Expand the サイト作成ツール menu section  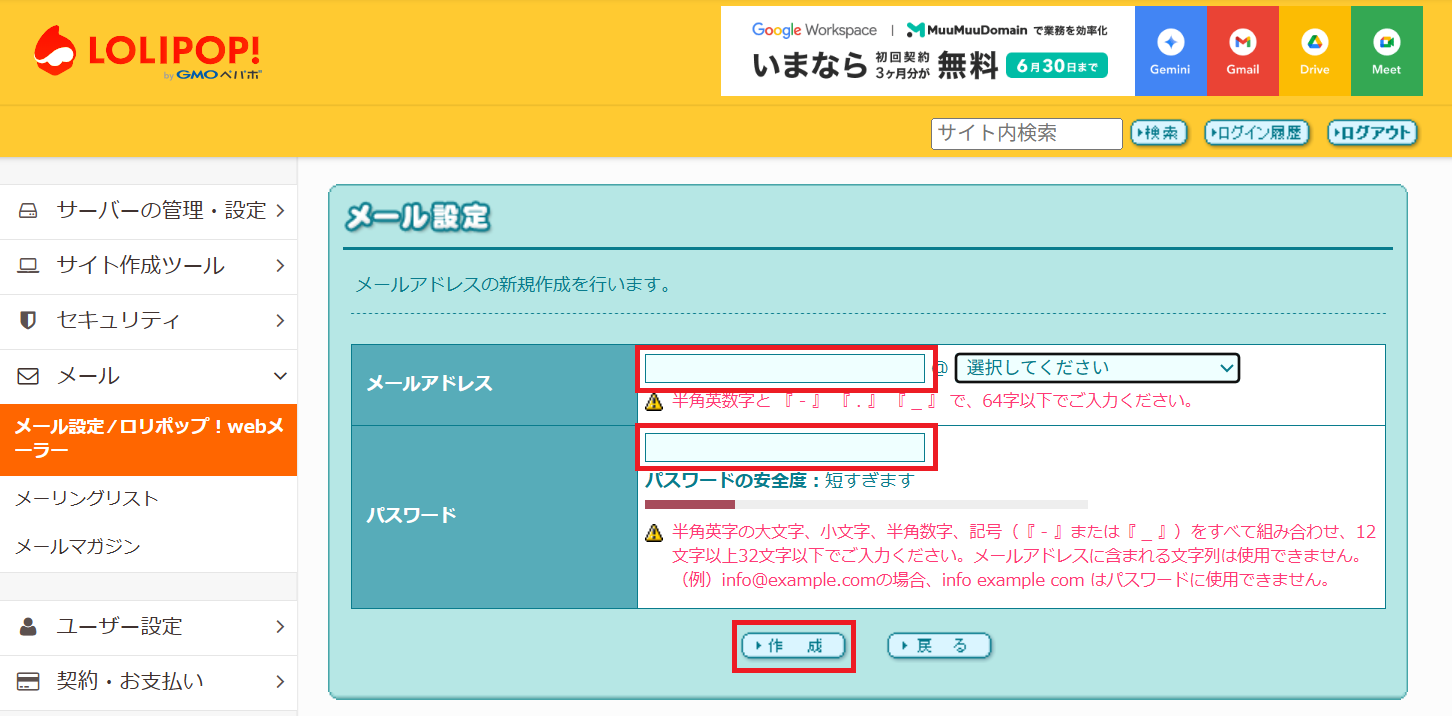[x=148, y=266]
